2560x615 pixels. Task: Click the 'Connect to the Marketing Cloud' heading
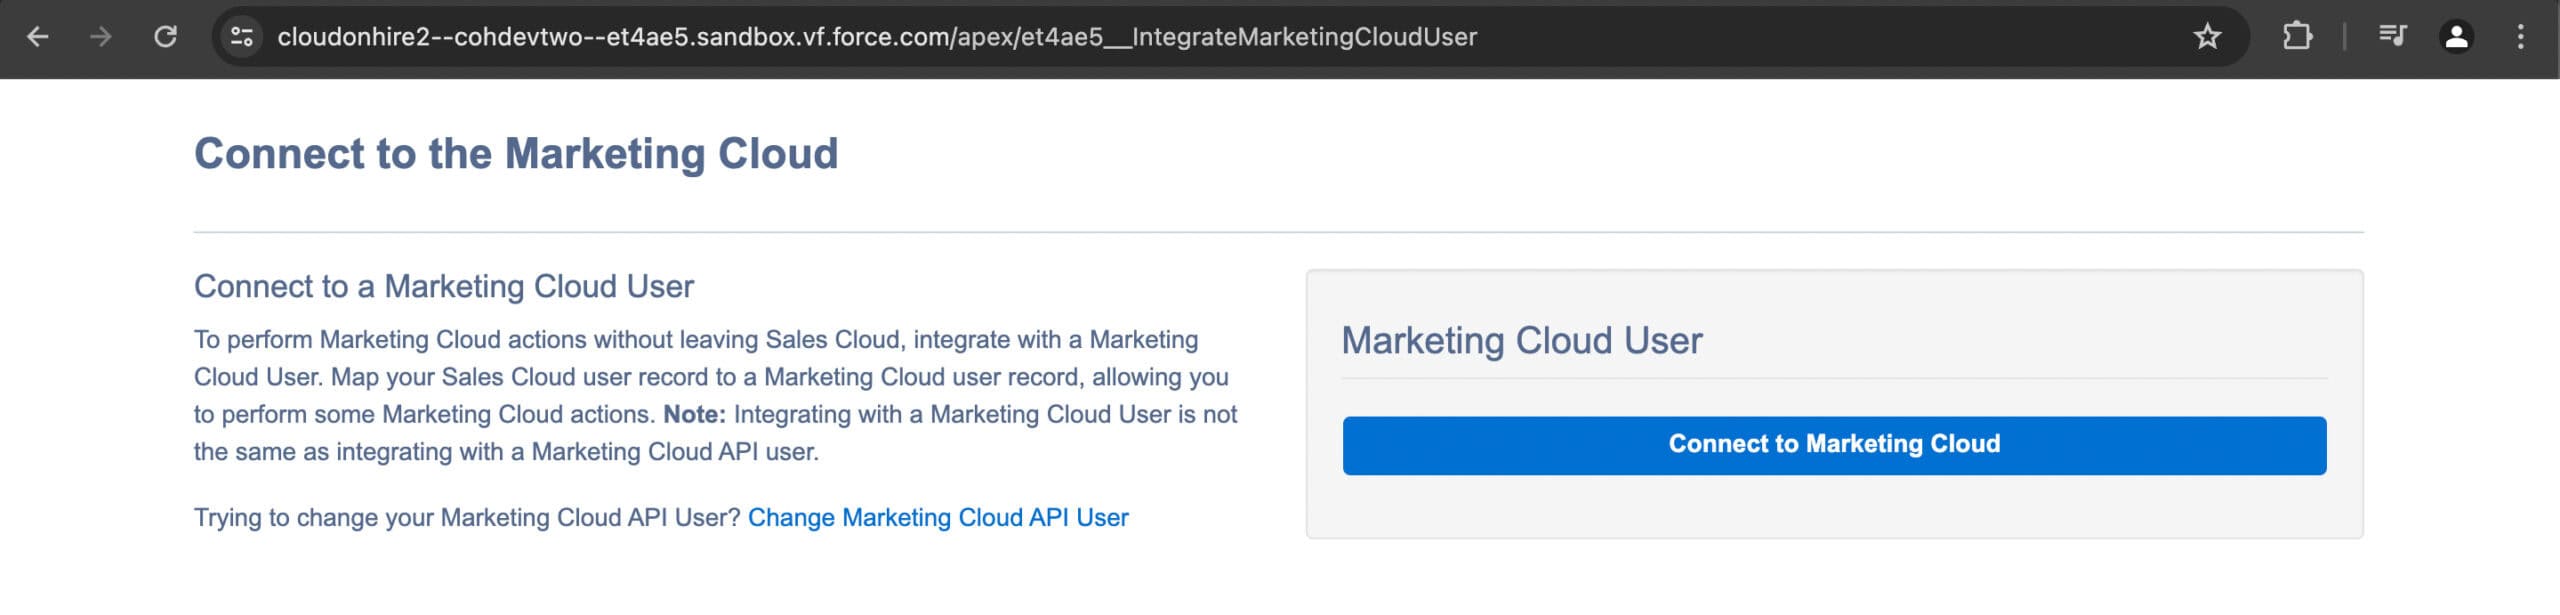516,154
